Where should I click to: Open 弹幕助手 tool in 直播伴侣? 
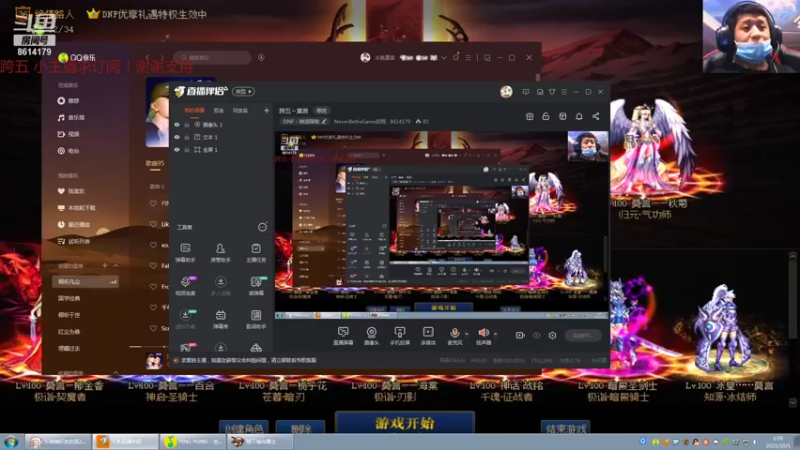point(185,252)
